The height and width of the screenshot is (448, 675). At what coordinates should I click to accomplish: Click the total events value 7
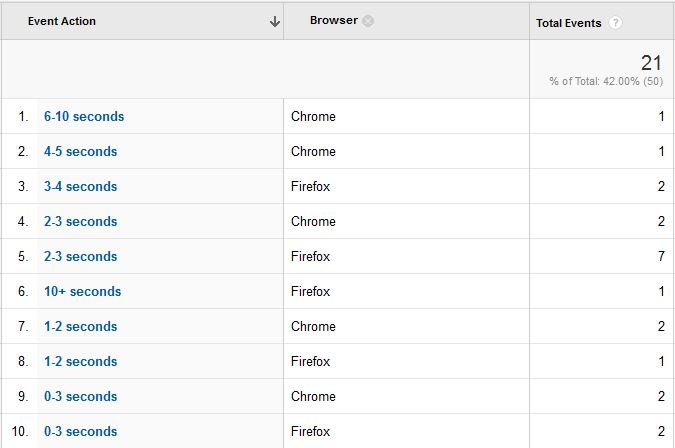click(661, 256)
